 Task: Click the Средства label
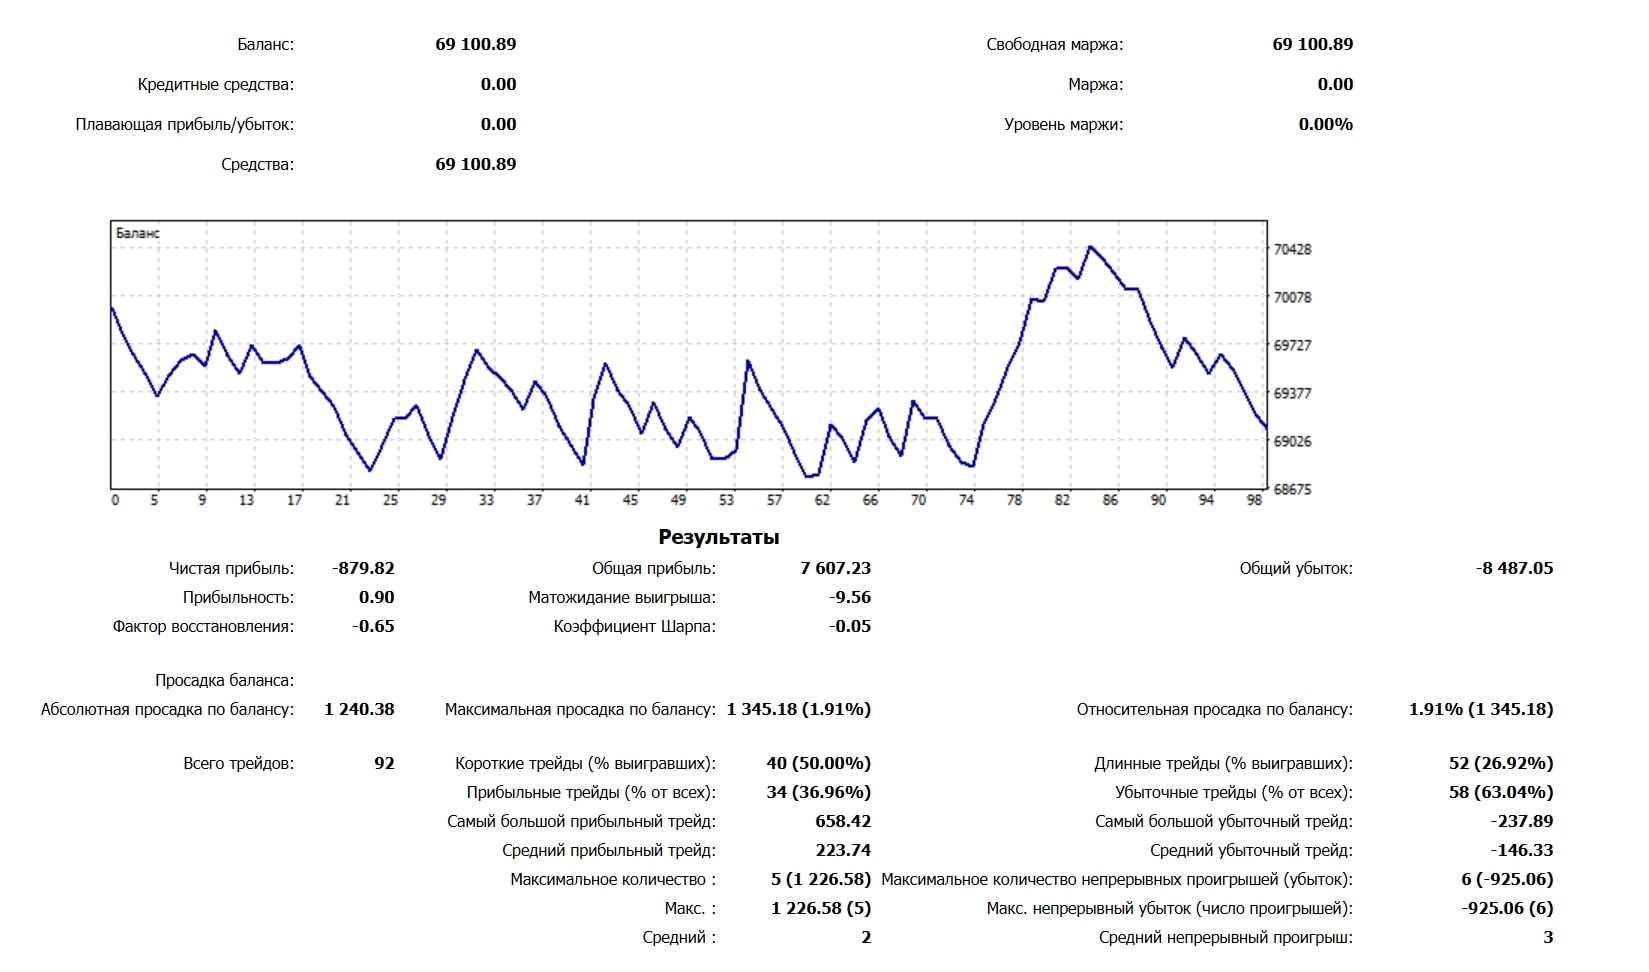tap(257, 164)
